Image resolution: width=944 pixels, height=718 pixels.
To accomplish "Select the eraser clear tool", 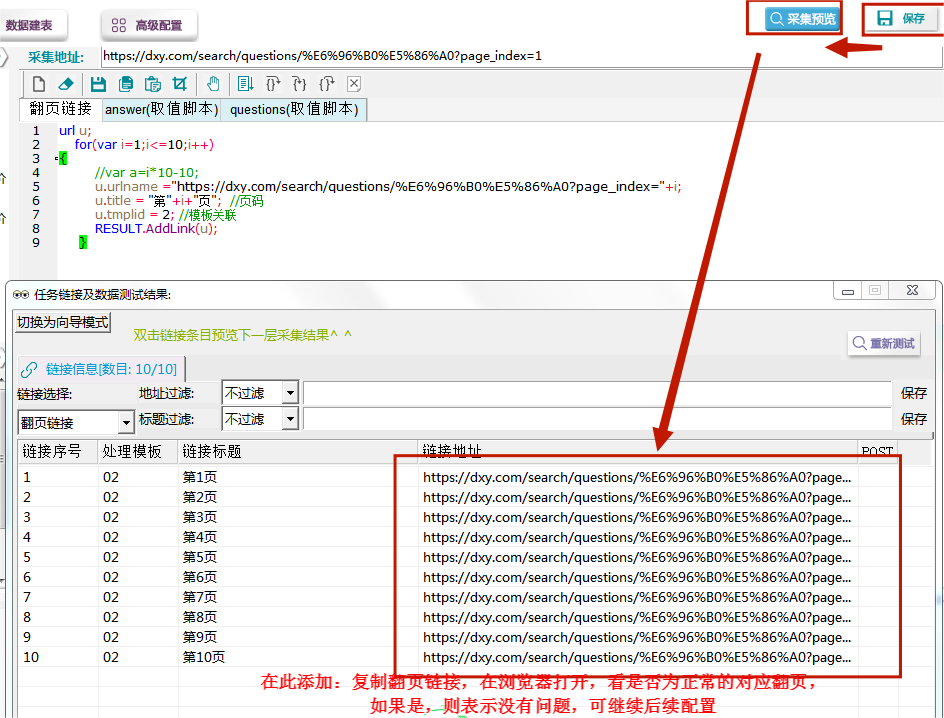I will pos(66,84).
